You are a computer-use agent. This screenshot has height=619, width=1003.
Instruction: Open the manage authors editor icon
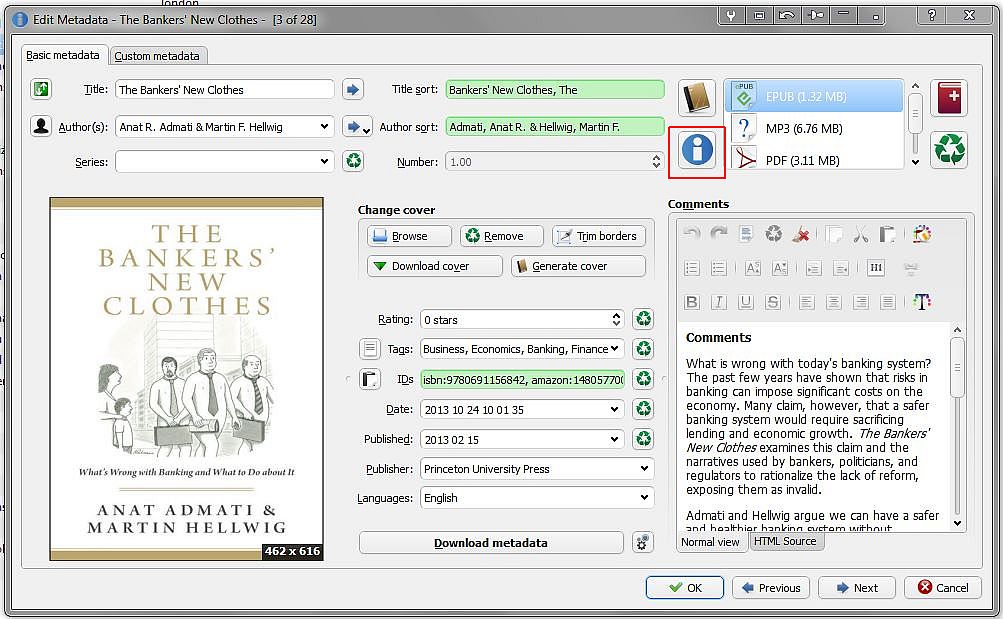[41, 126]
